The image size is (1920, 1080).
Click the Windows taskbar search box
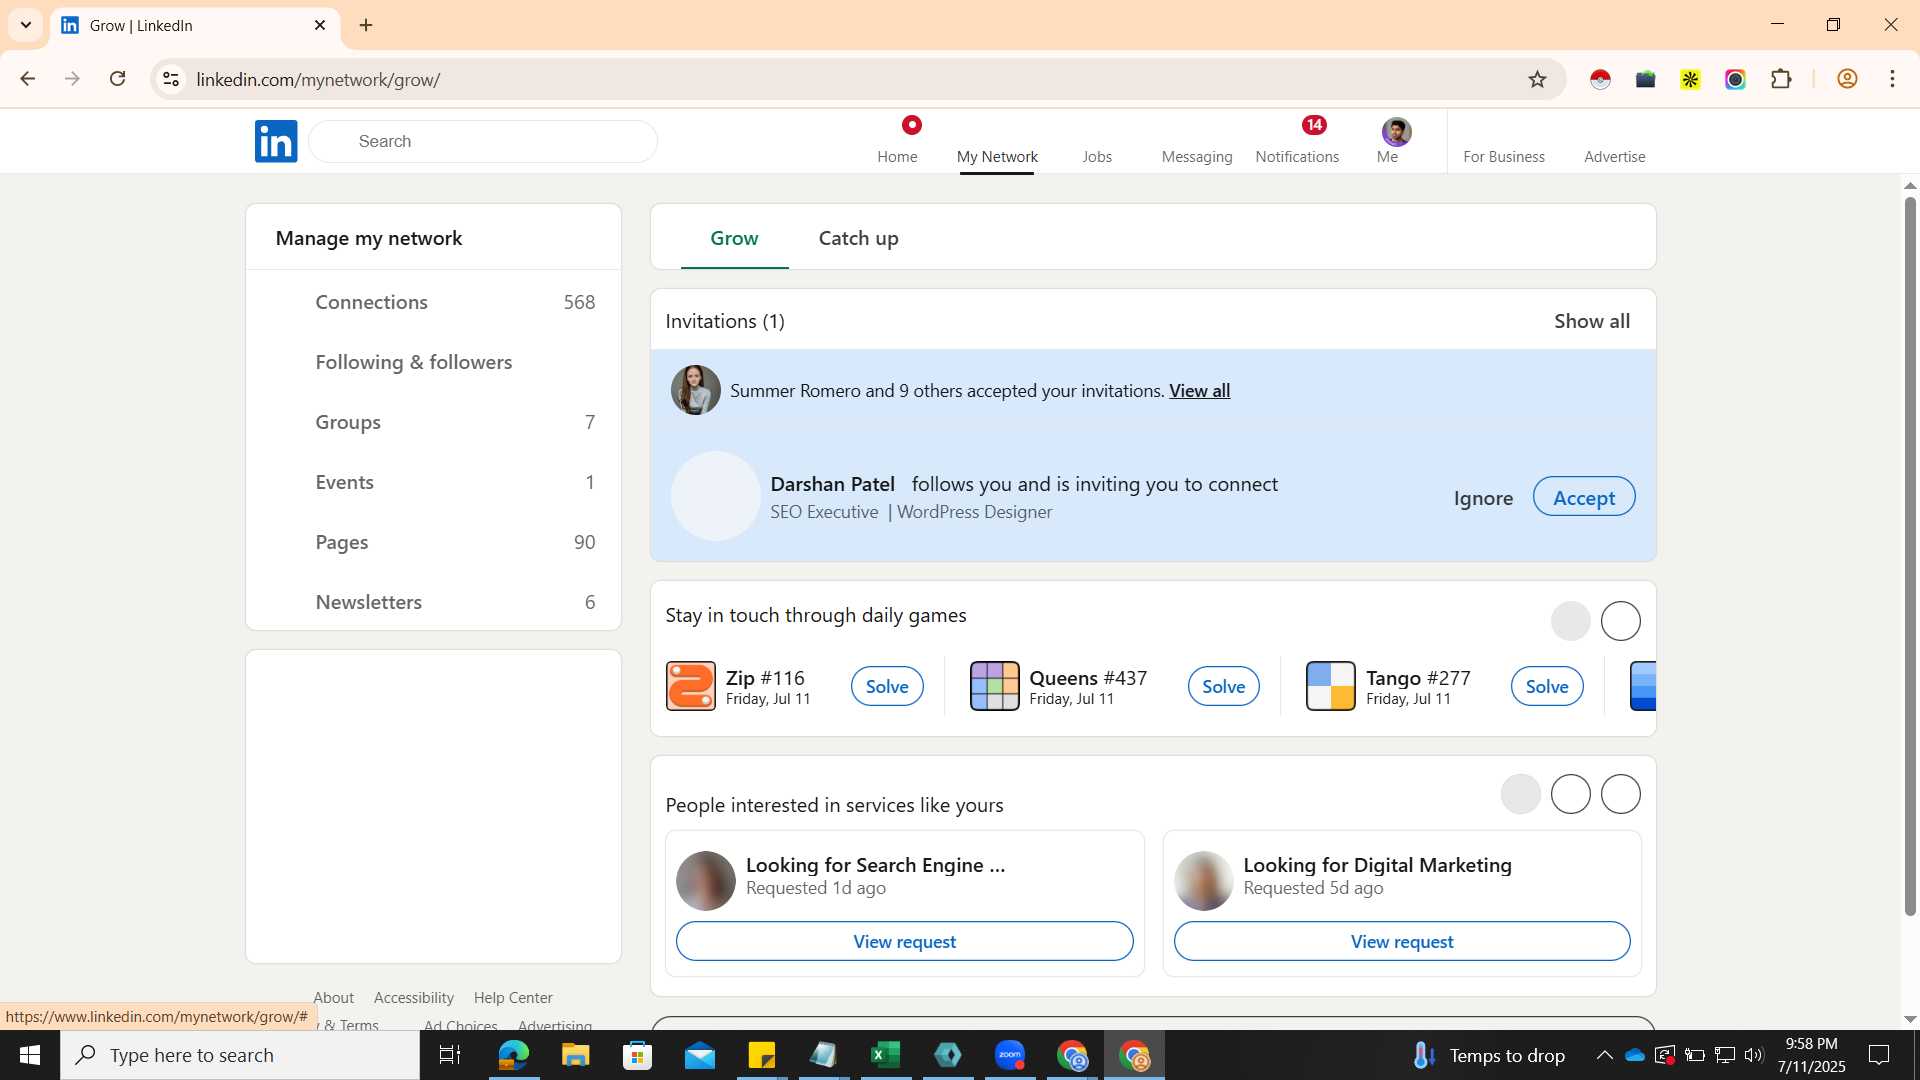click(240, 1055)
